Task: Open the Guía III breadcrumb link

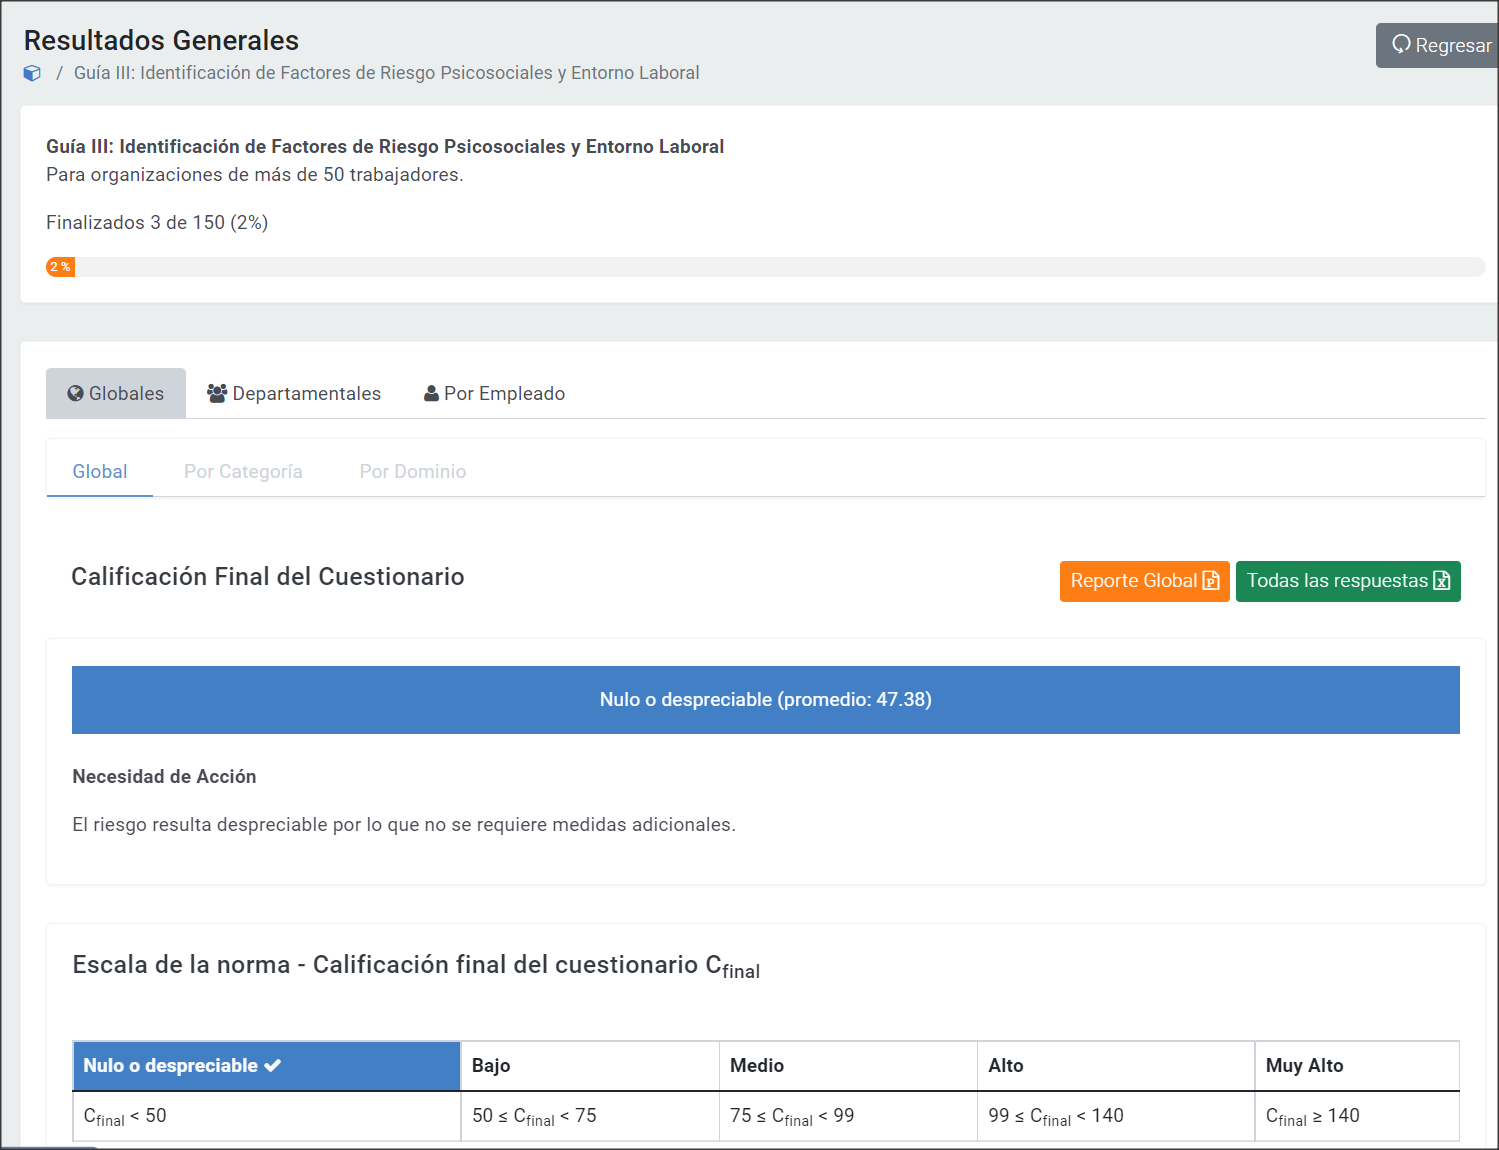Action: [386, 73]
